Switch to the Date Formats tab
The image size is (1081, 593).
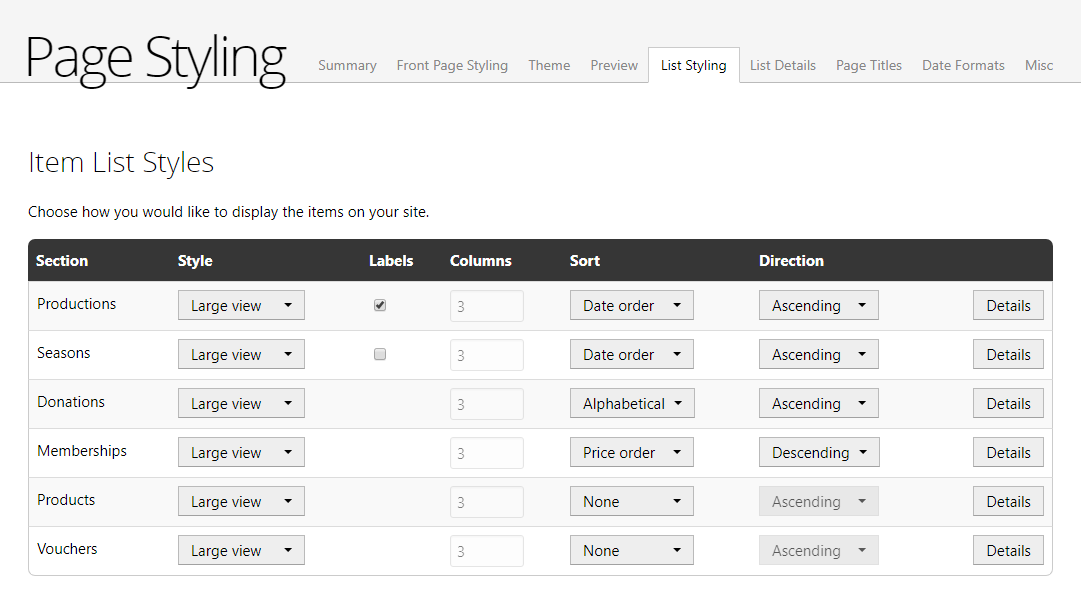tap(963, 65)
